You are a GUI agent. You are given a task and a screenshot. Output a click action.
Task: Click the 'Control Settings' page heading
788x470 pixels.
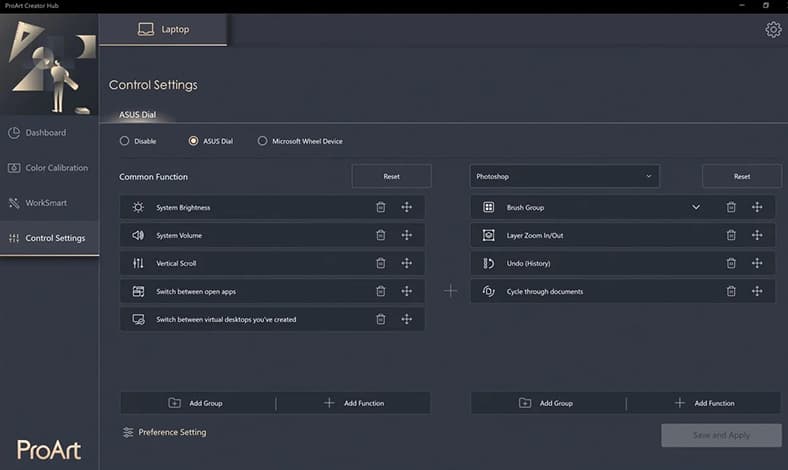(x=153, y=85)
